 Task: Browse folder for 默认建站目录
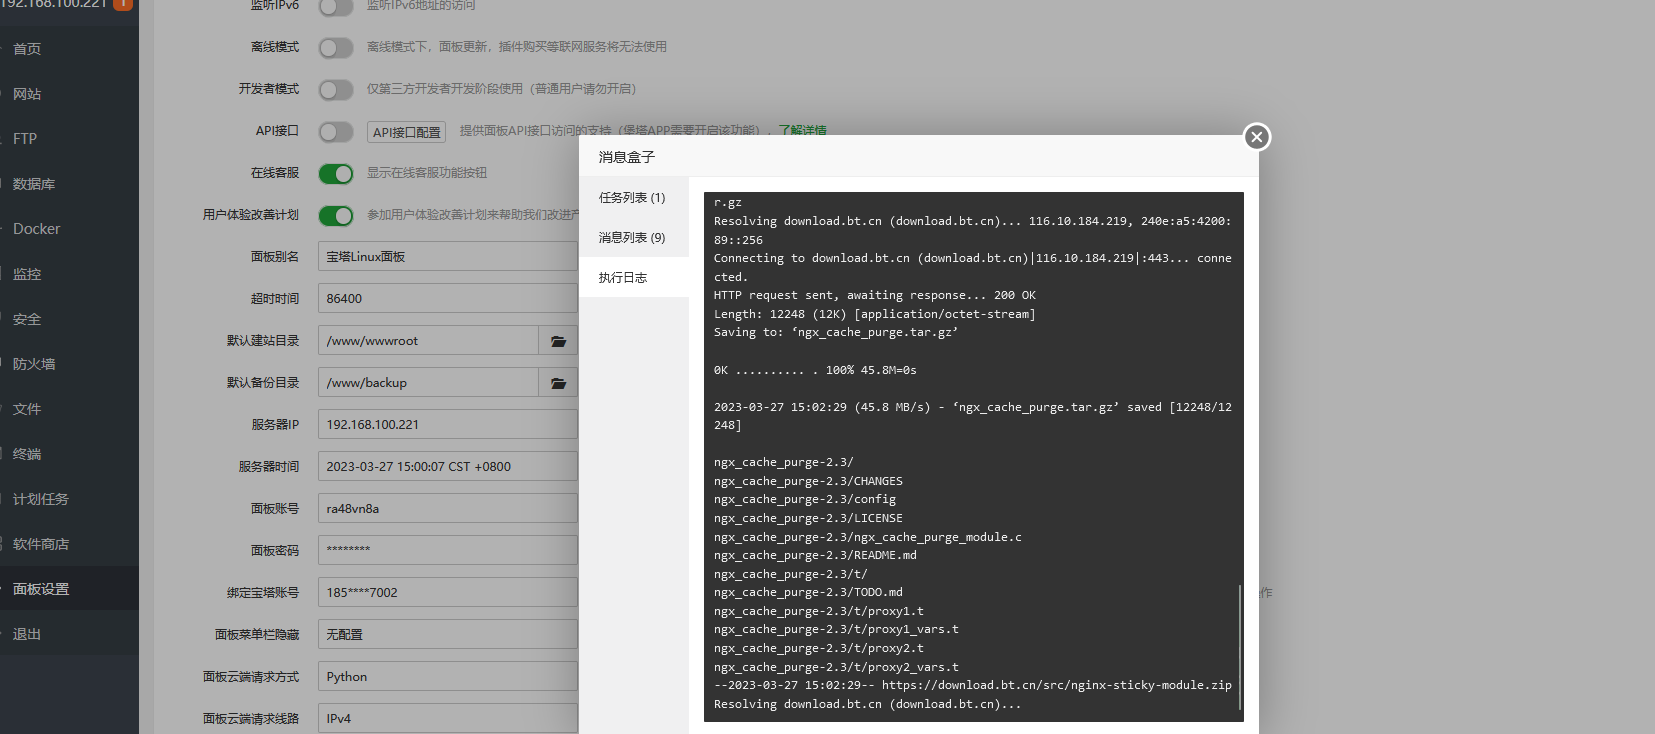[558, 341]
